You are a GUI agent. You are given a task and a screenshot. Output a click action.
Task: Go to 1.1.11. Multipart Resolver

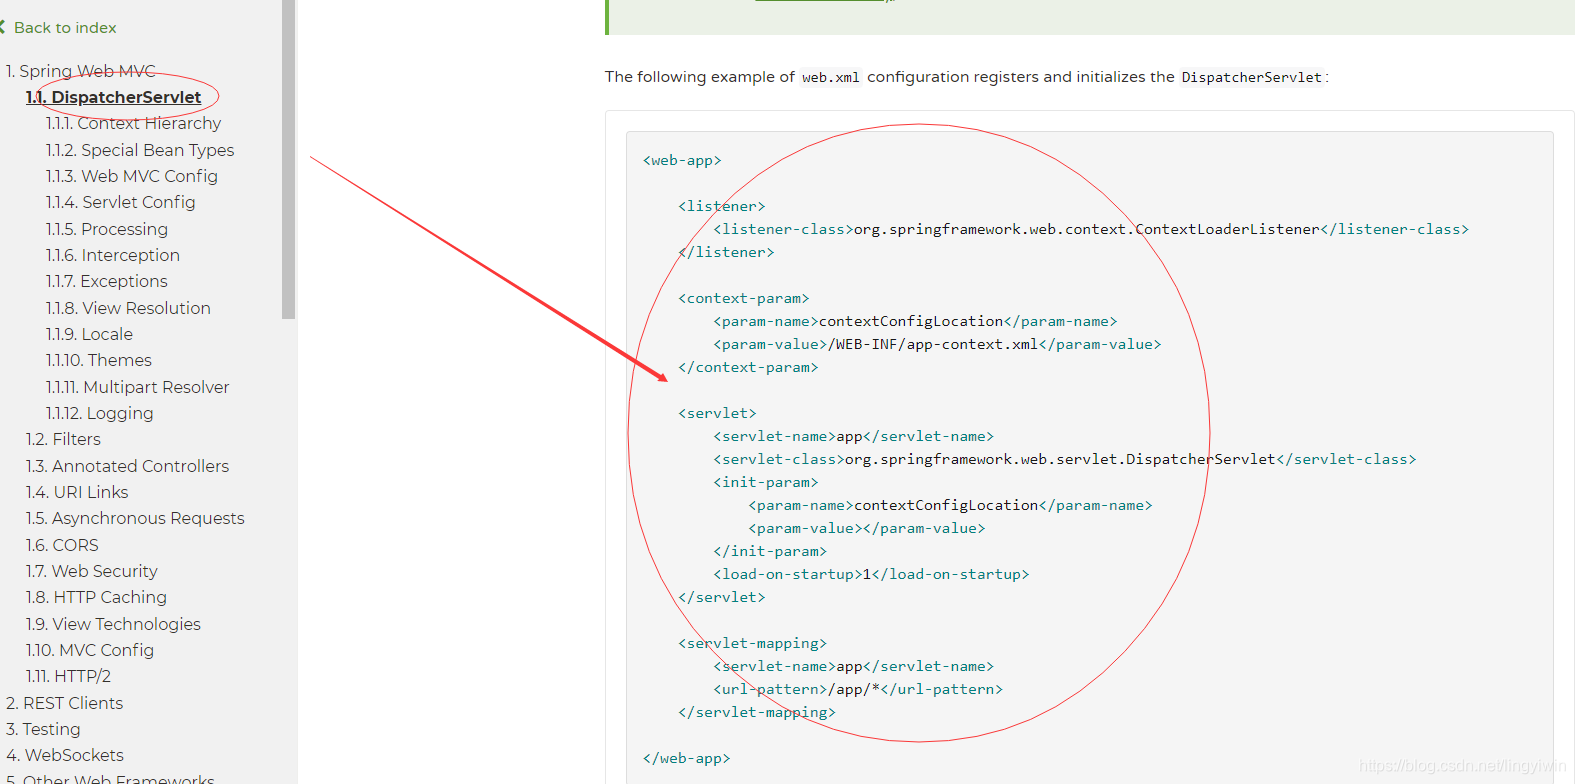[138, 387]
